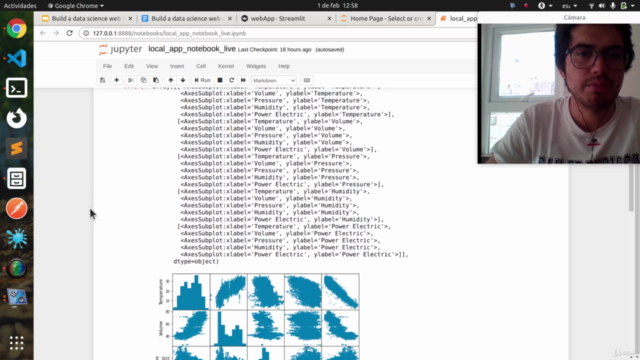
Task: Open the Edit menu in Jupyter
Action: click(x=129, y=66)
